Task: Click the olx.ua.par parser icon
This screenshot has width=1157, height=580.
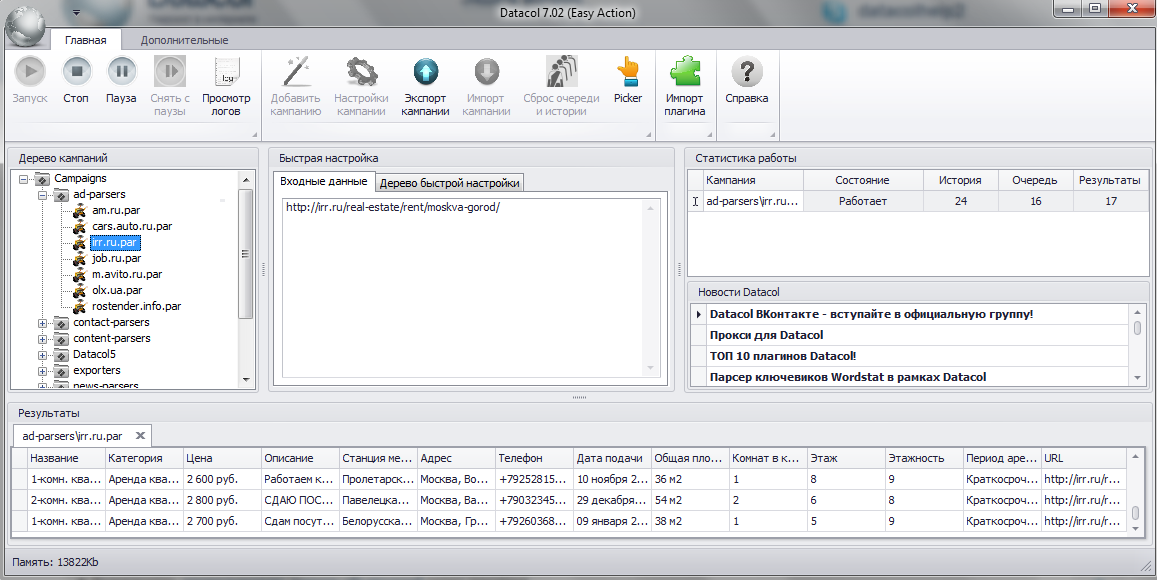Action: pyautogui.click(x=80, y=290)
